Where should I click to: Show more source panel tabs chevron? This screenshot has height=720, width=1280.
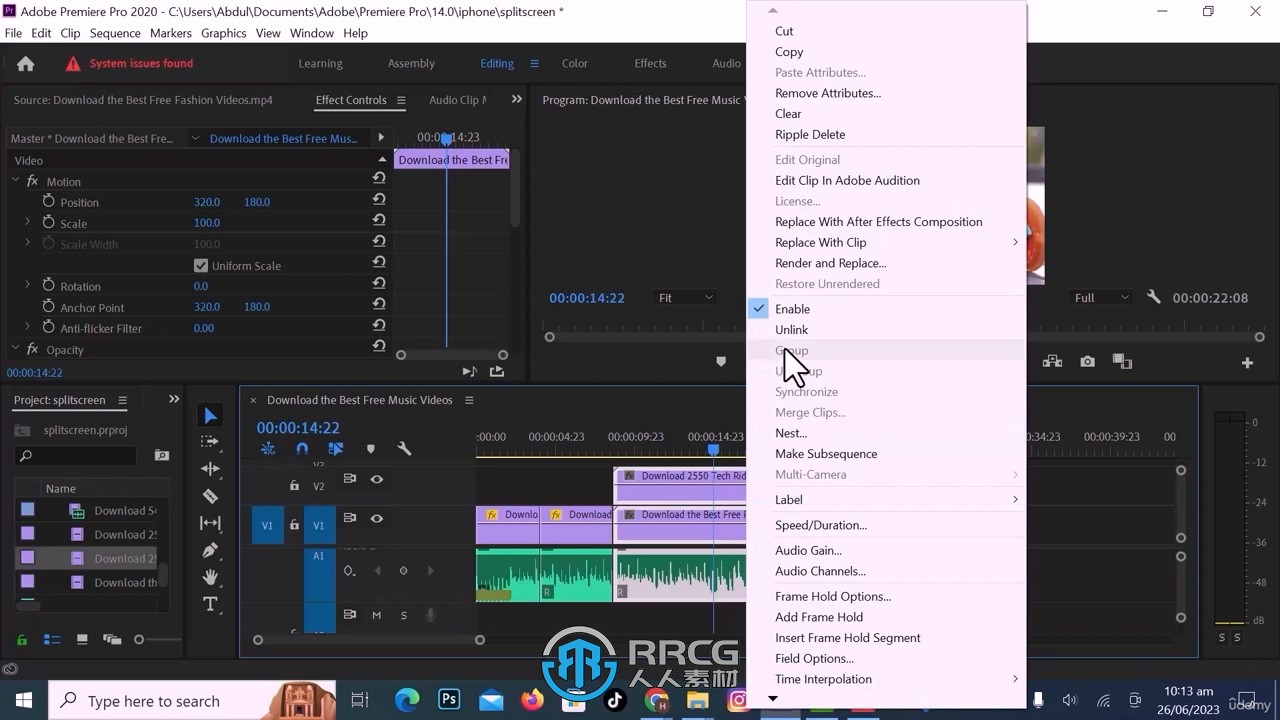[516, 99]
